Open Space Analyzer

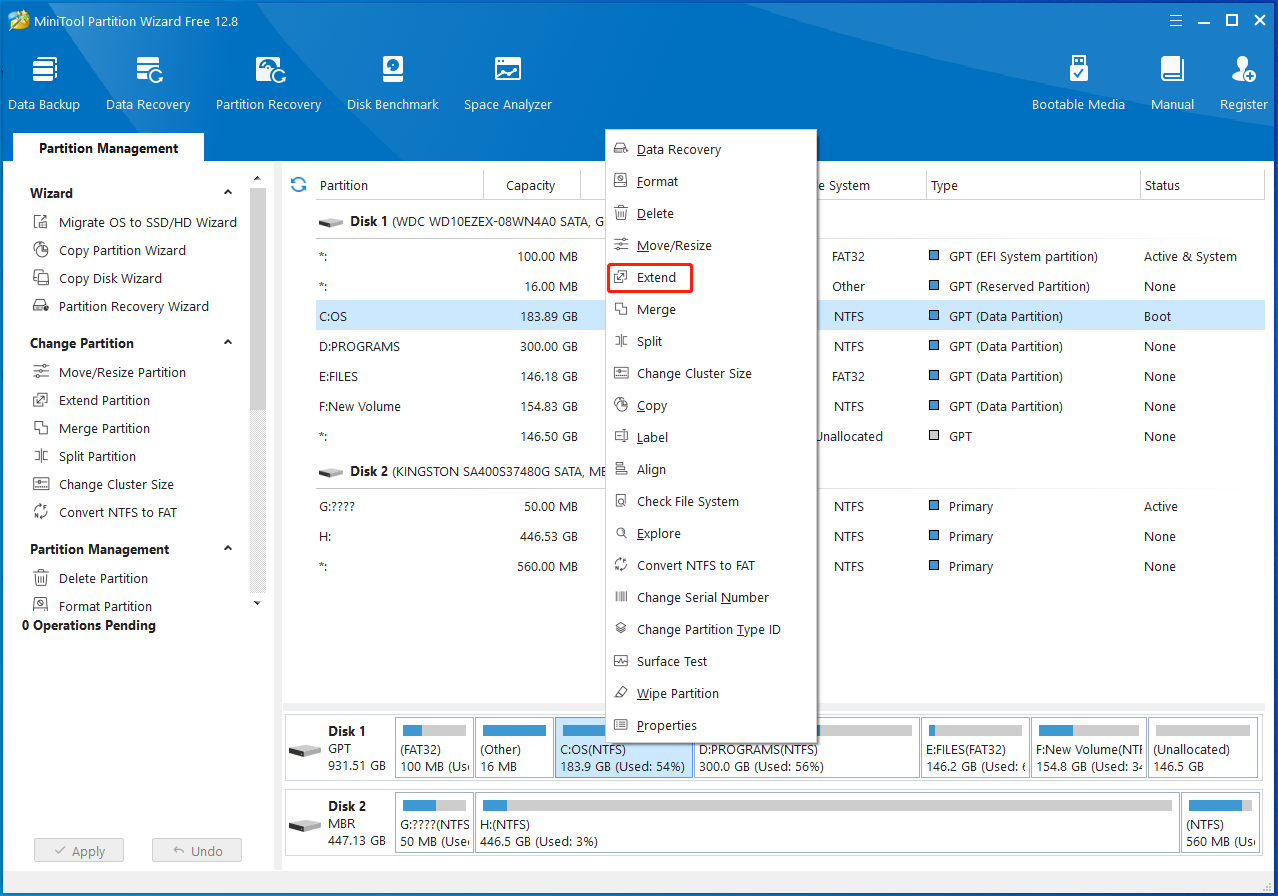coord(508,83)
